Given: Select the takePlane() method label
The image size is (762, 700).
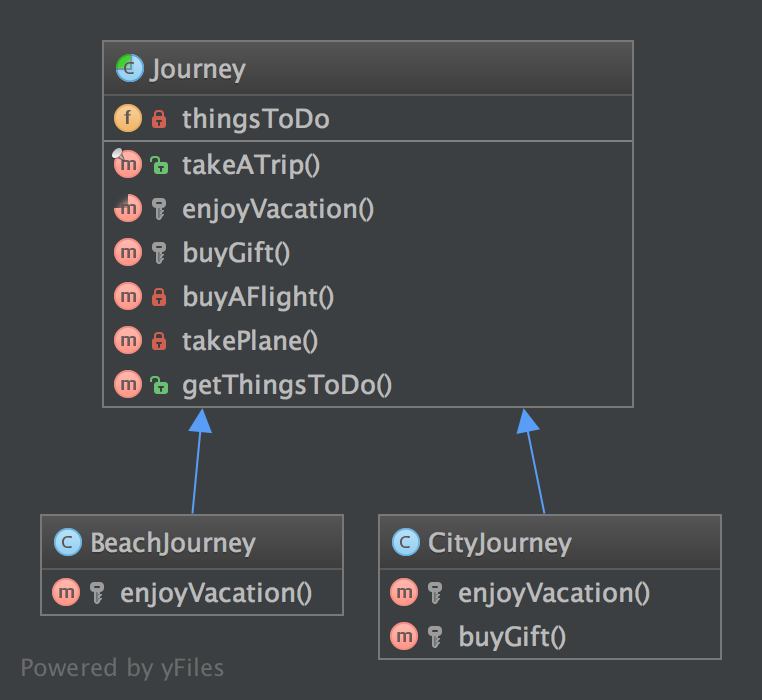Looking at the screenshot, I should coord(250,341).
